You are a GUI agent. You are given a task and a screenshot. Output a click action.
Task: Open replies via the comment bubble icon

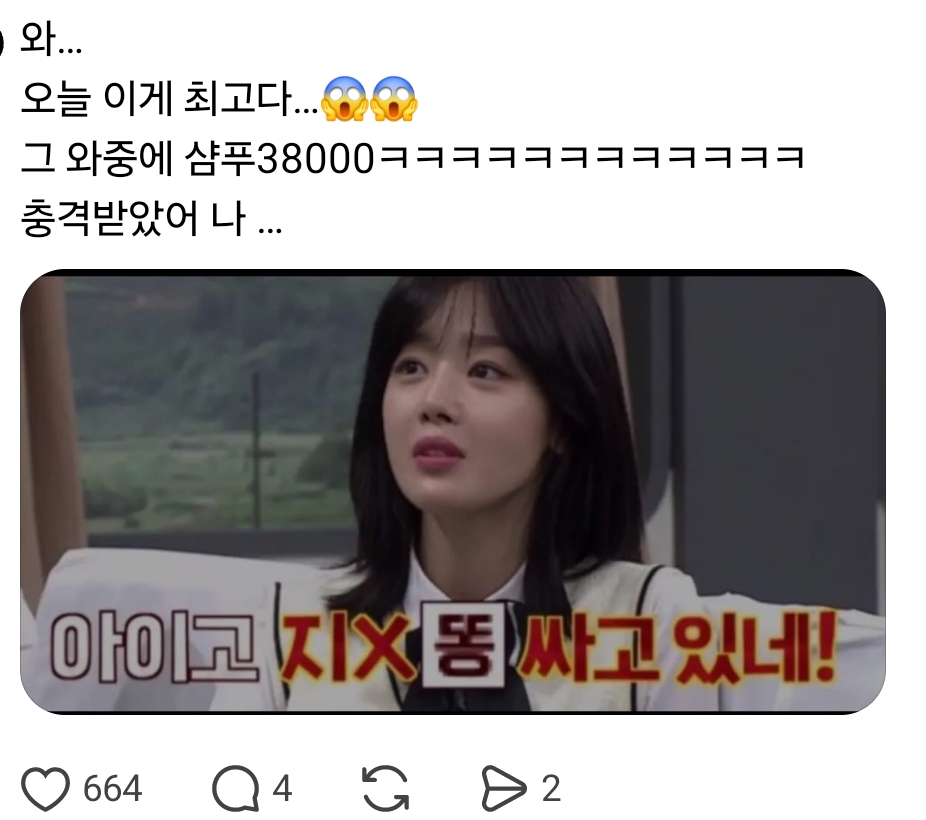point(235,788)
